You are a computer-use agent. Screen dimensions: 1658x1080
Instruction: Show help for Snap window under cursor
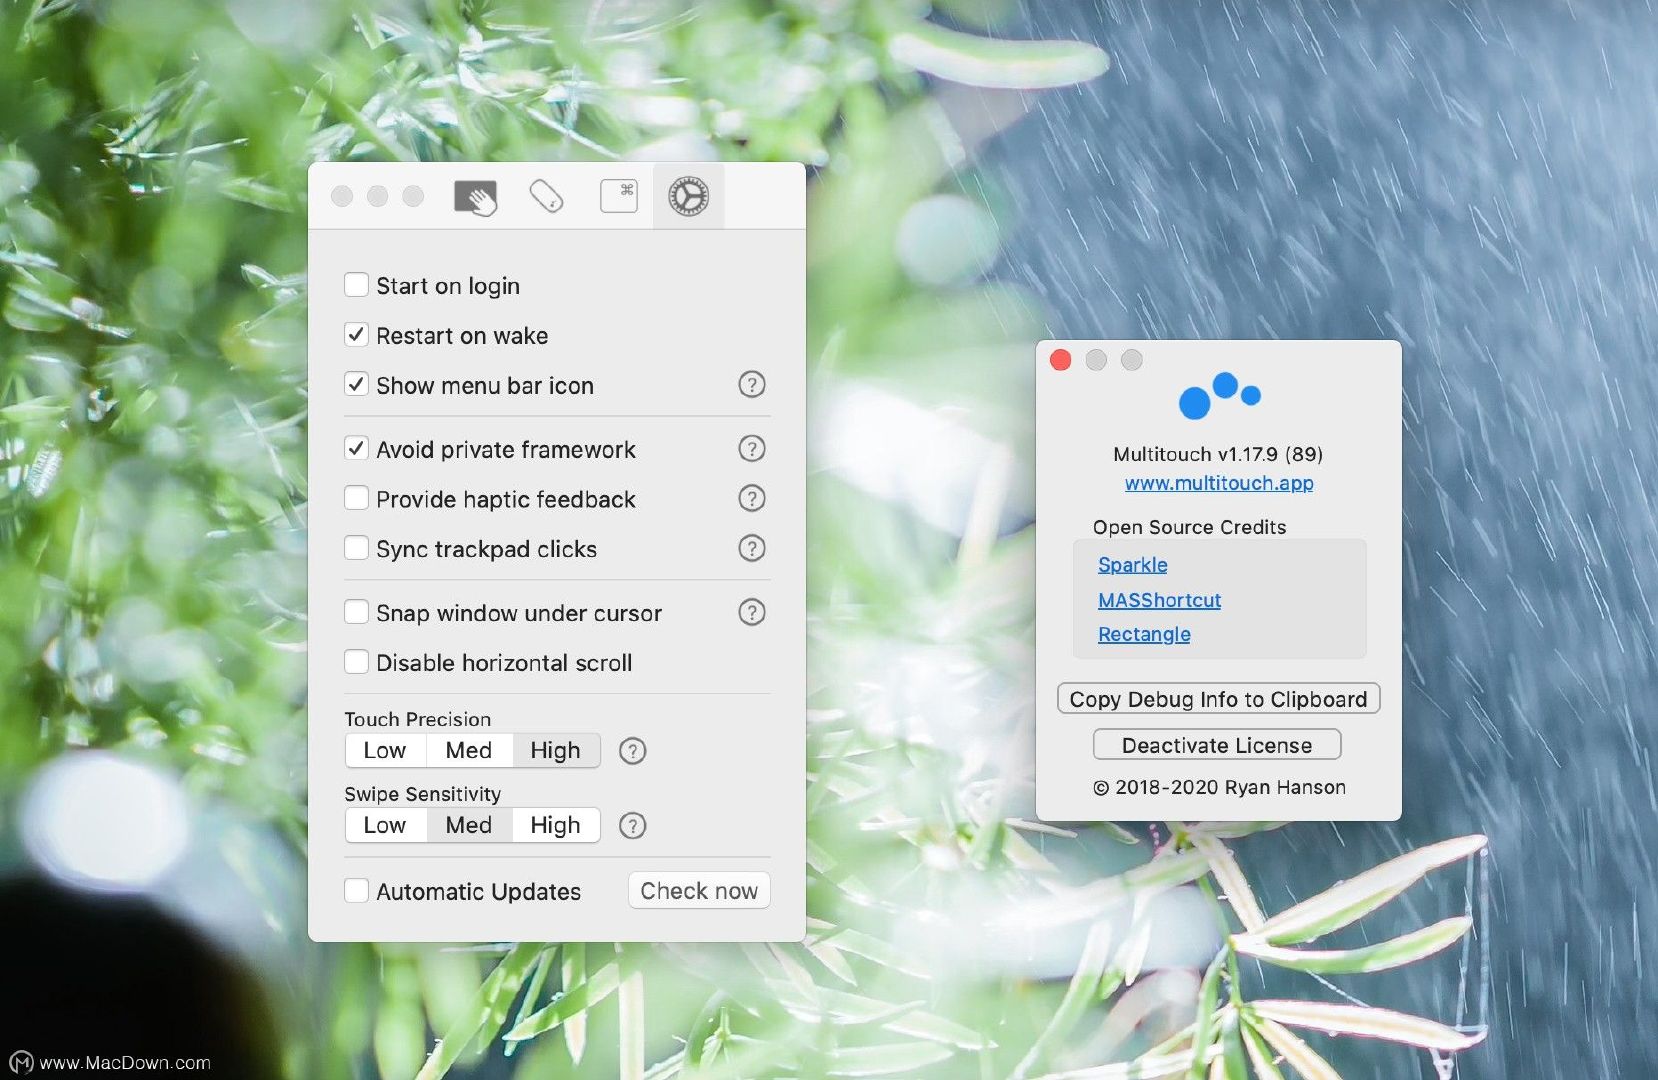[x=752, y=612]
